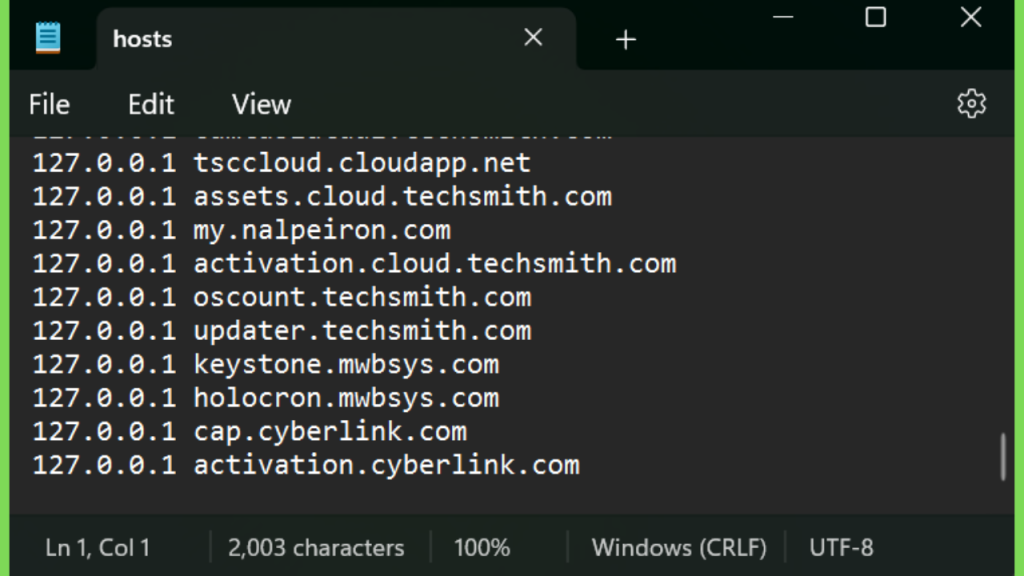Open the Notepad settings gear
This screenshot has height=576, width=1024.
click(971, 104)
